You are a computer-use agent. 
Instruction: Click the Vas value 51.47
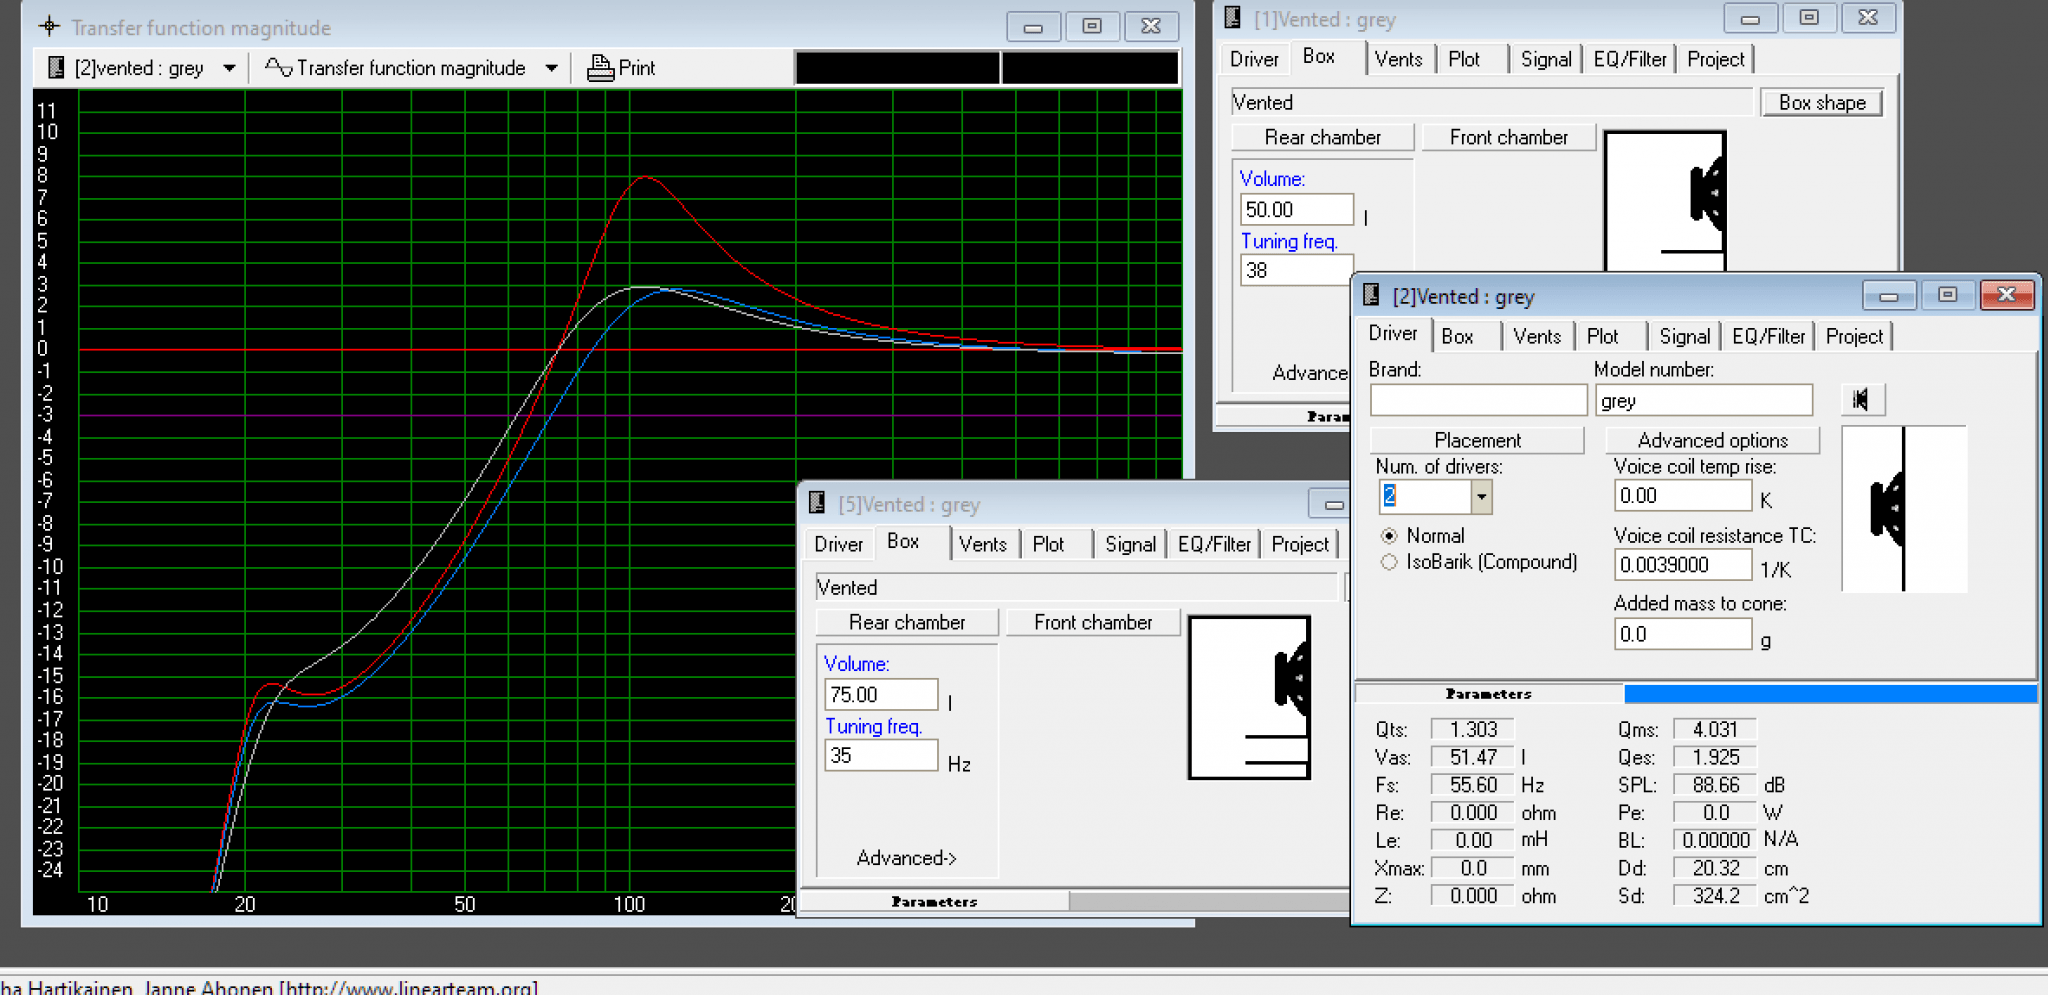[1472, 758]
